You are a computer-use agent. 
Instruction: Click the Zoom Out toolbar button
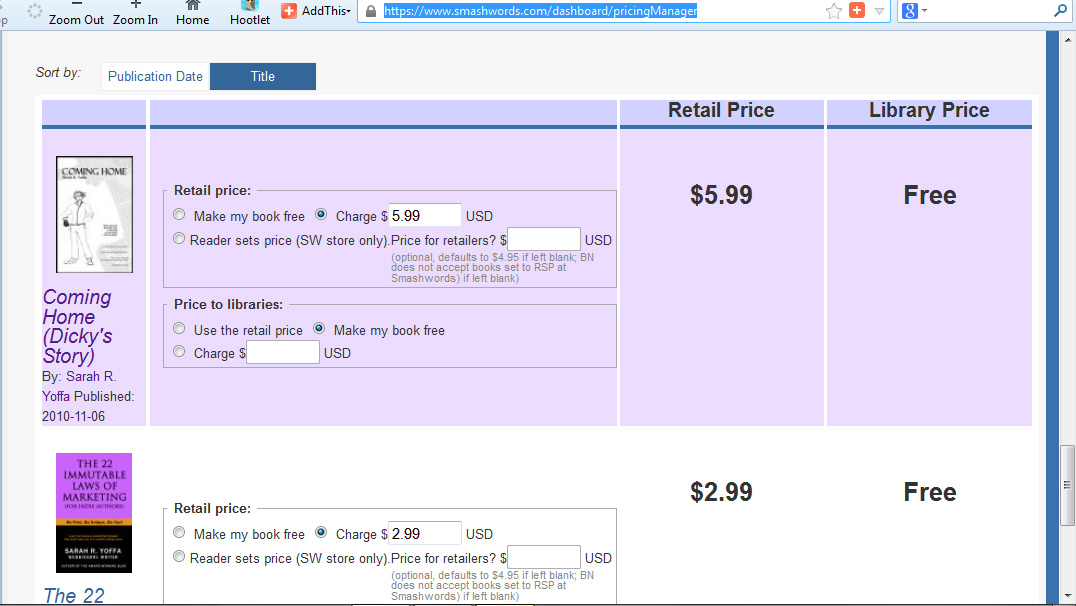tap(76, 13)
